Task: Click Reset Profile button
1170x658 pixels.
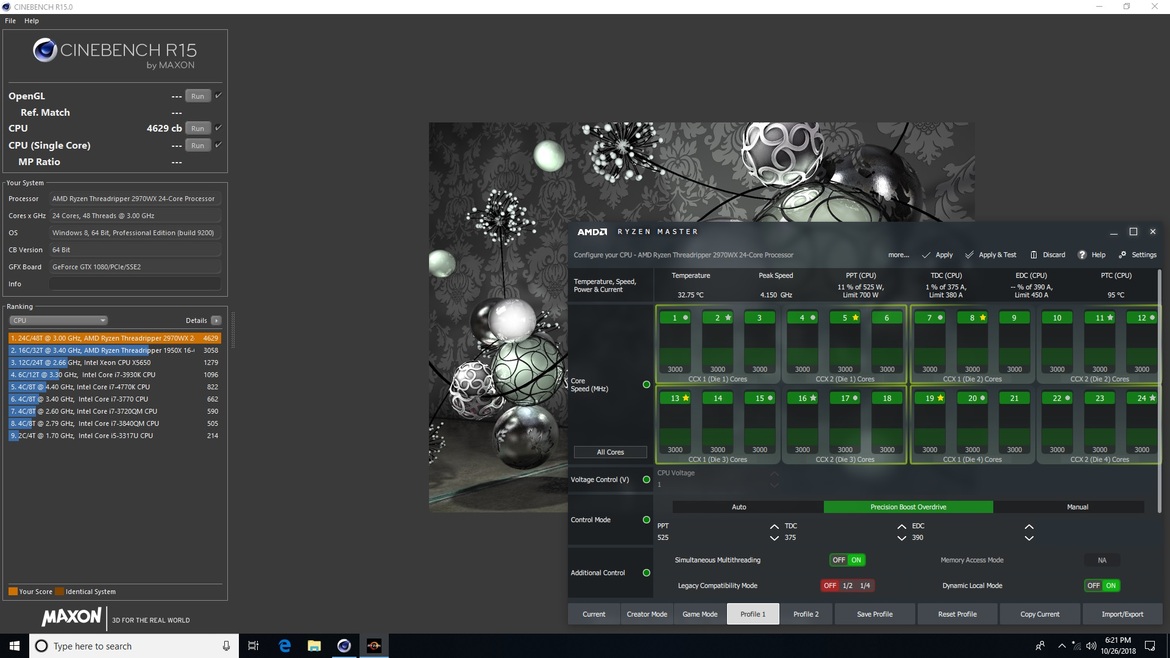Action: point(957,614)
